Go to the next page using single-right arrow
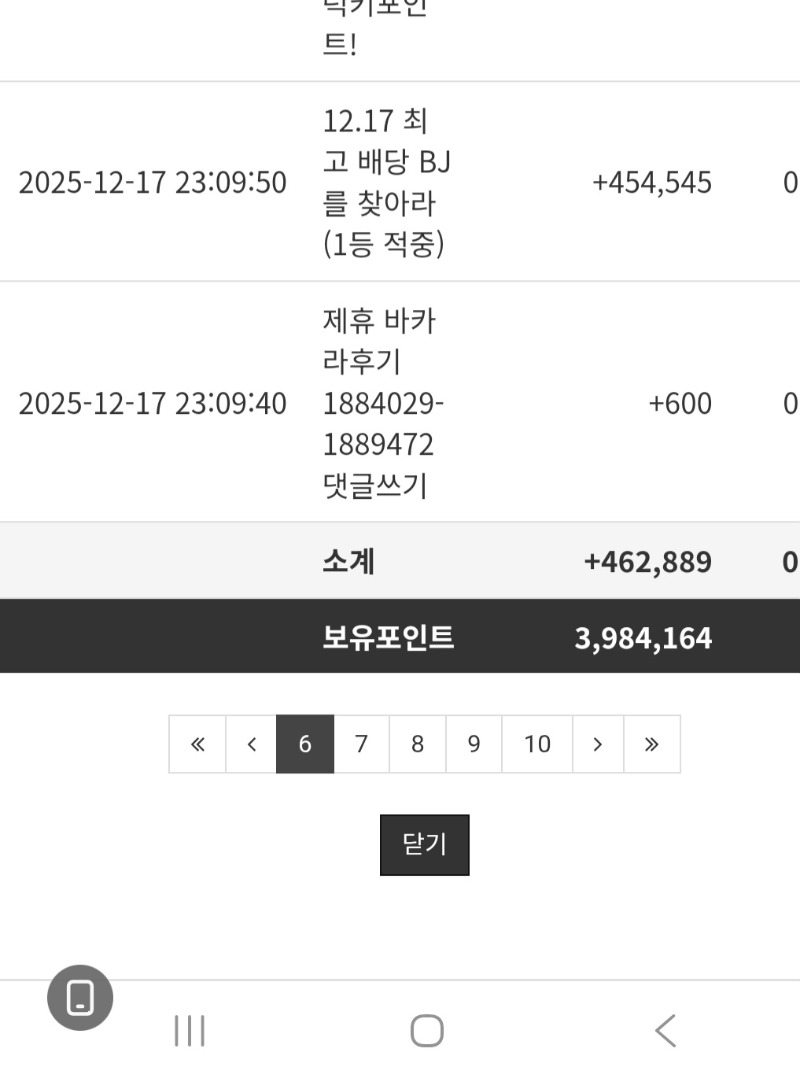 597,744
